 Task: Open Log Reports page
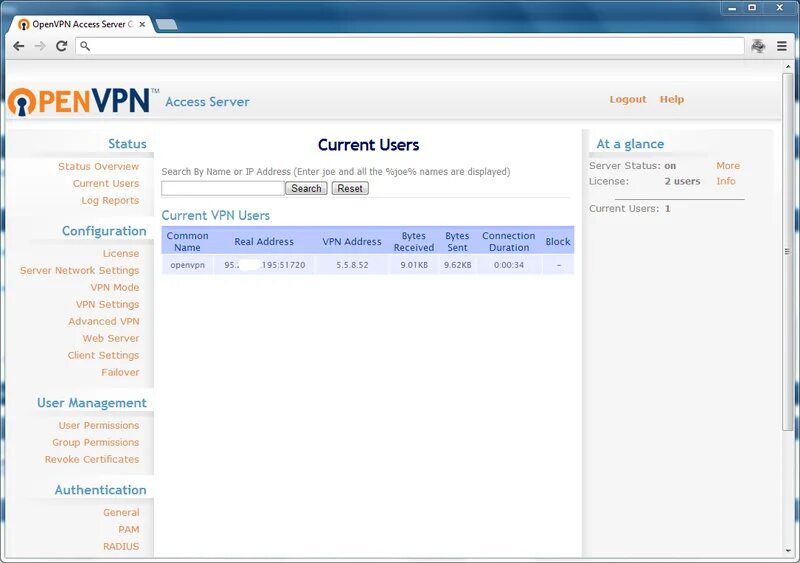pyautogui.click(x=110, y=201)
